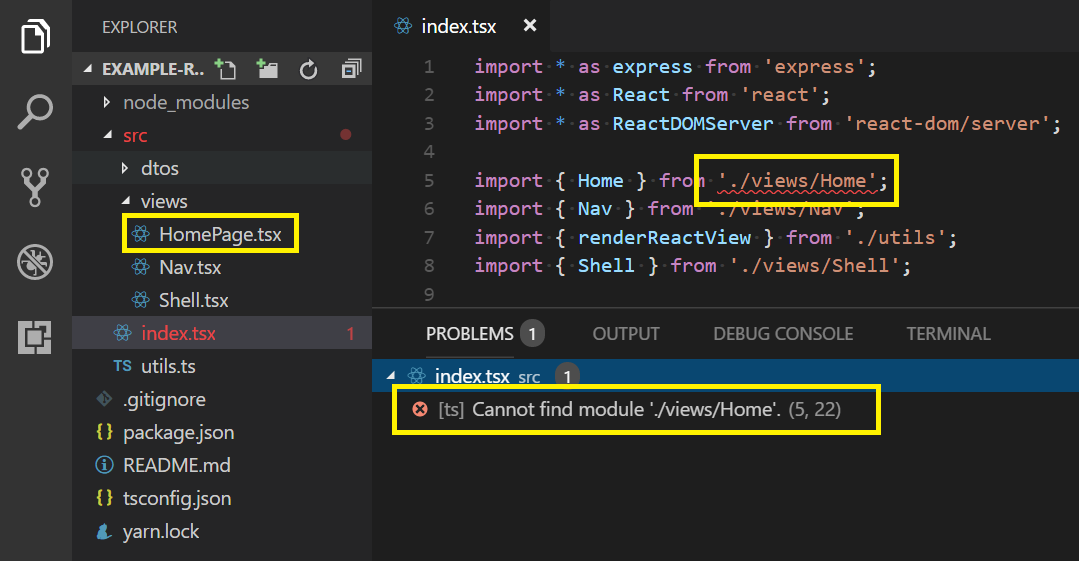Collapse the EXAMPLE-R.. project section
1079x561 pixels.
pos(88,69)
